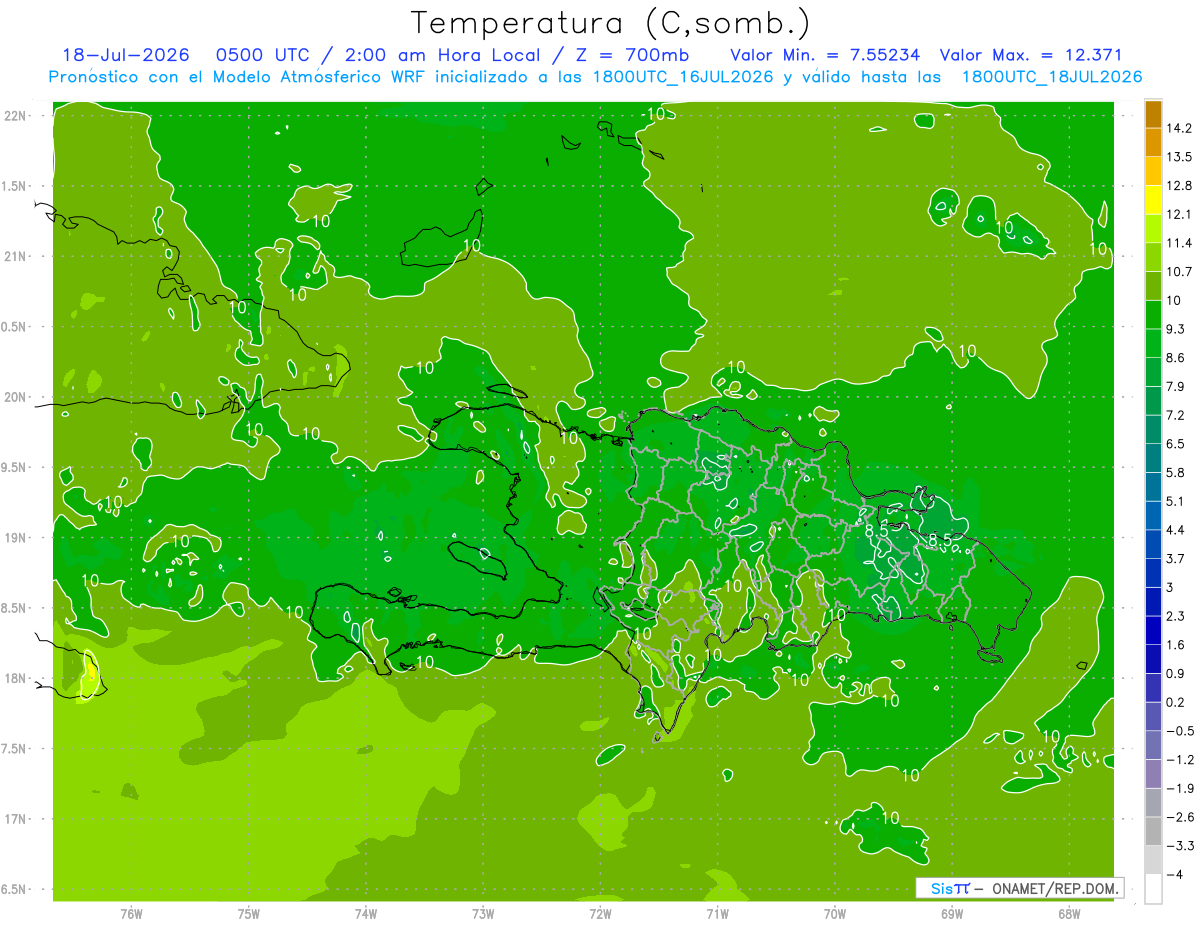Screen dimensions: 1200x927
Task: Click the '-0.5' colorbar value
Action: pyautogui.click(x=1180, y=731)
